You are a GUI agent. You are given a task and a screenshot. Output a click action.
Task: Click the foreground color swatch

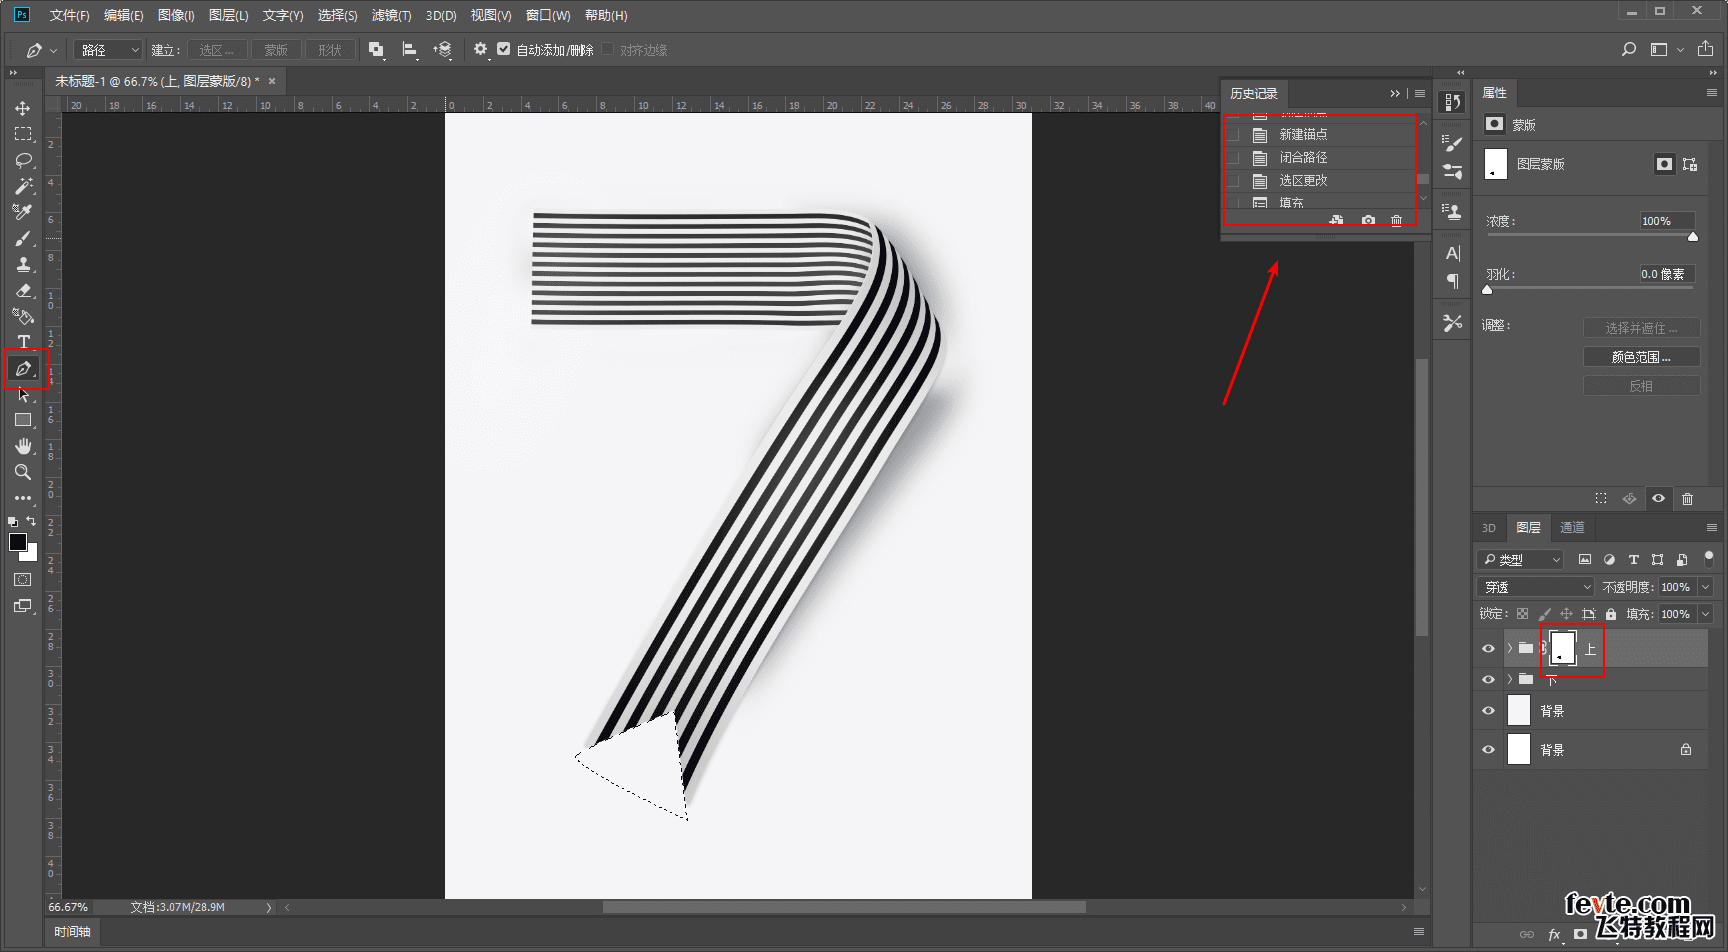tap(18, 542)
